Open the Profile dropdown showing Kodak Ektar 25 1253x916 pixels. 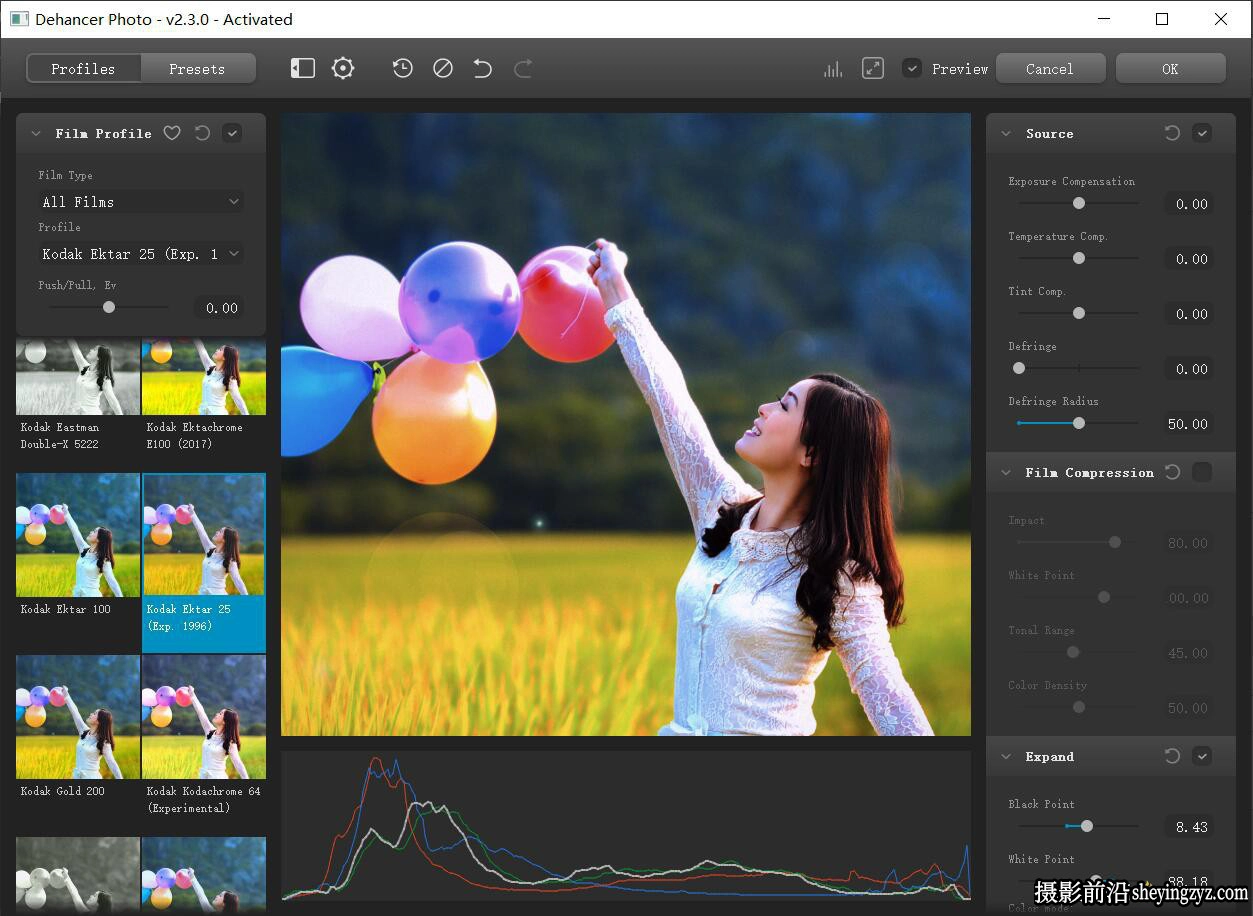pyautogui.click(x=141, y=254)
